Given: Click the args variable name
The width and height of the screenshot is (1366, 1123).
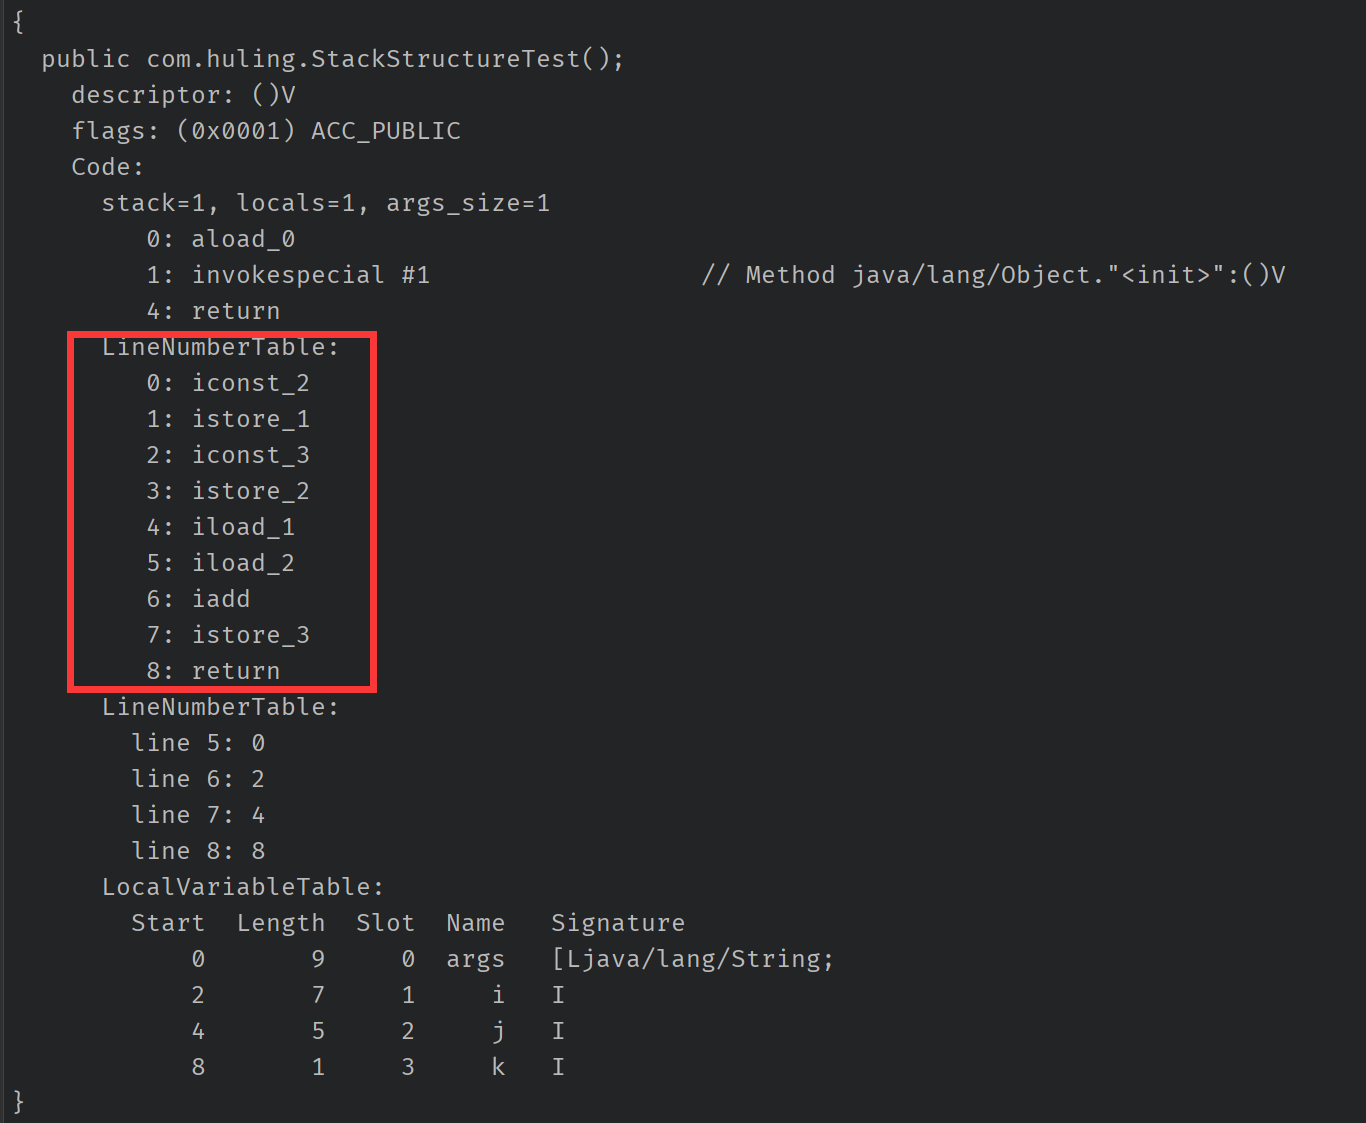Looking at the screenshot, I should click(475, 959).
